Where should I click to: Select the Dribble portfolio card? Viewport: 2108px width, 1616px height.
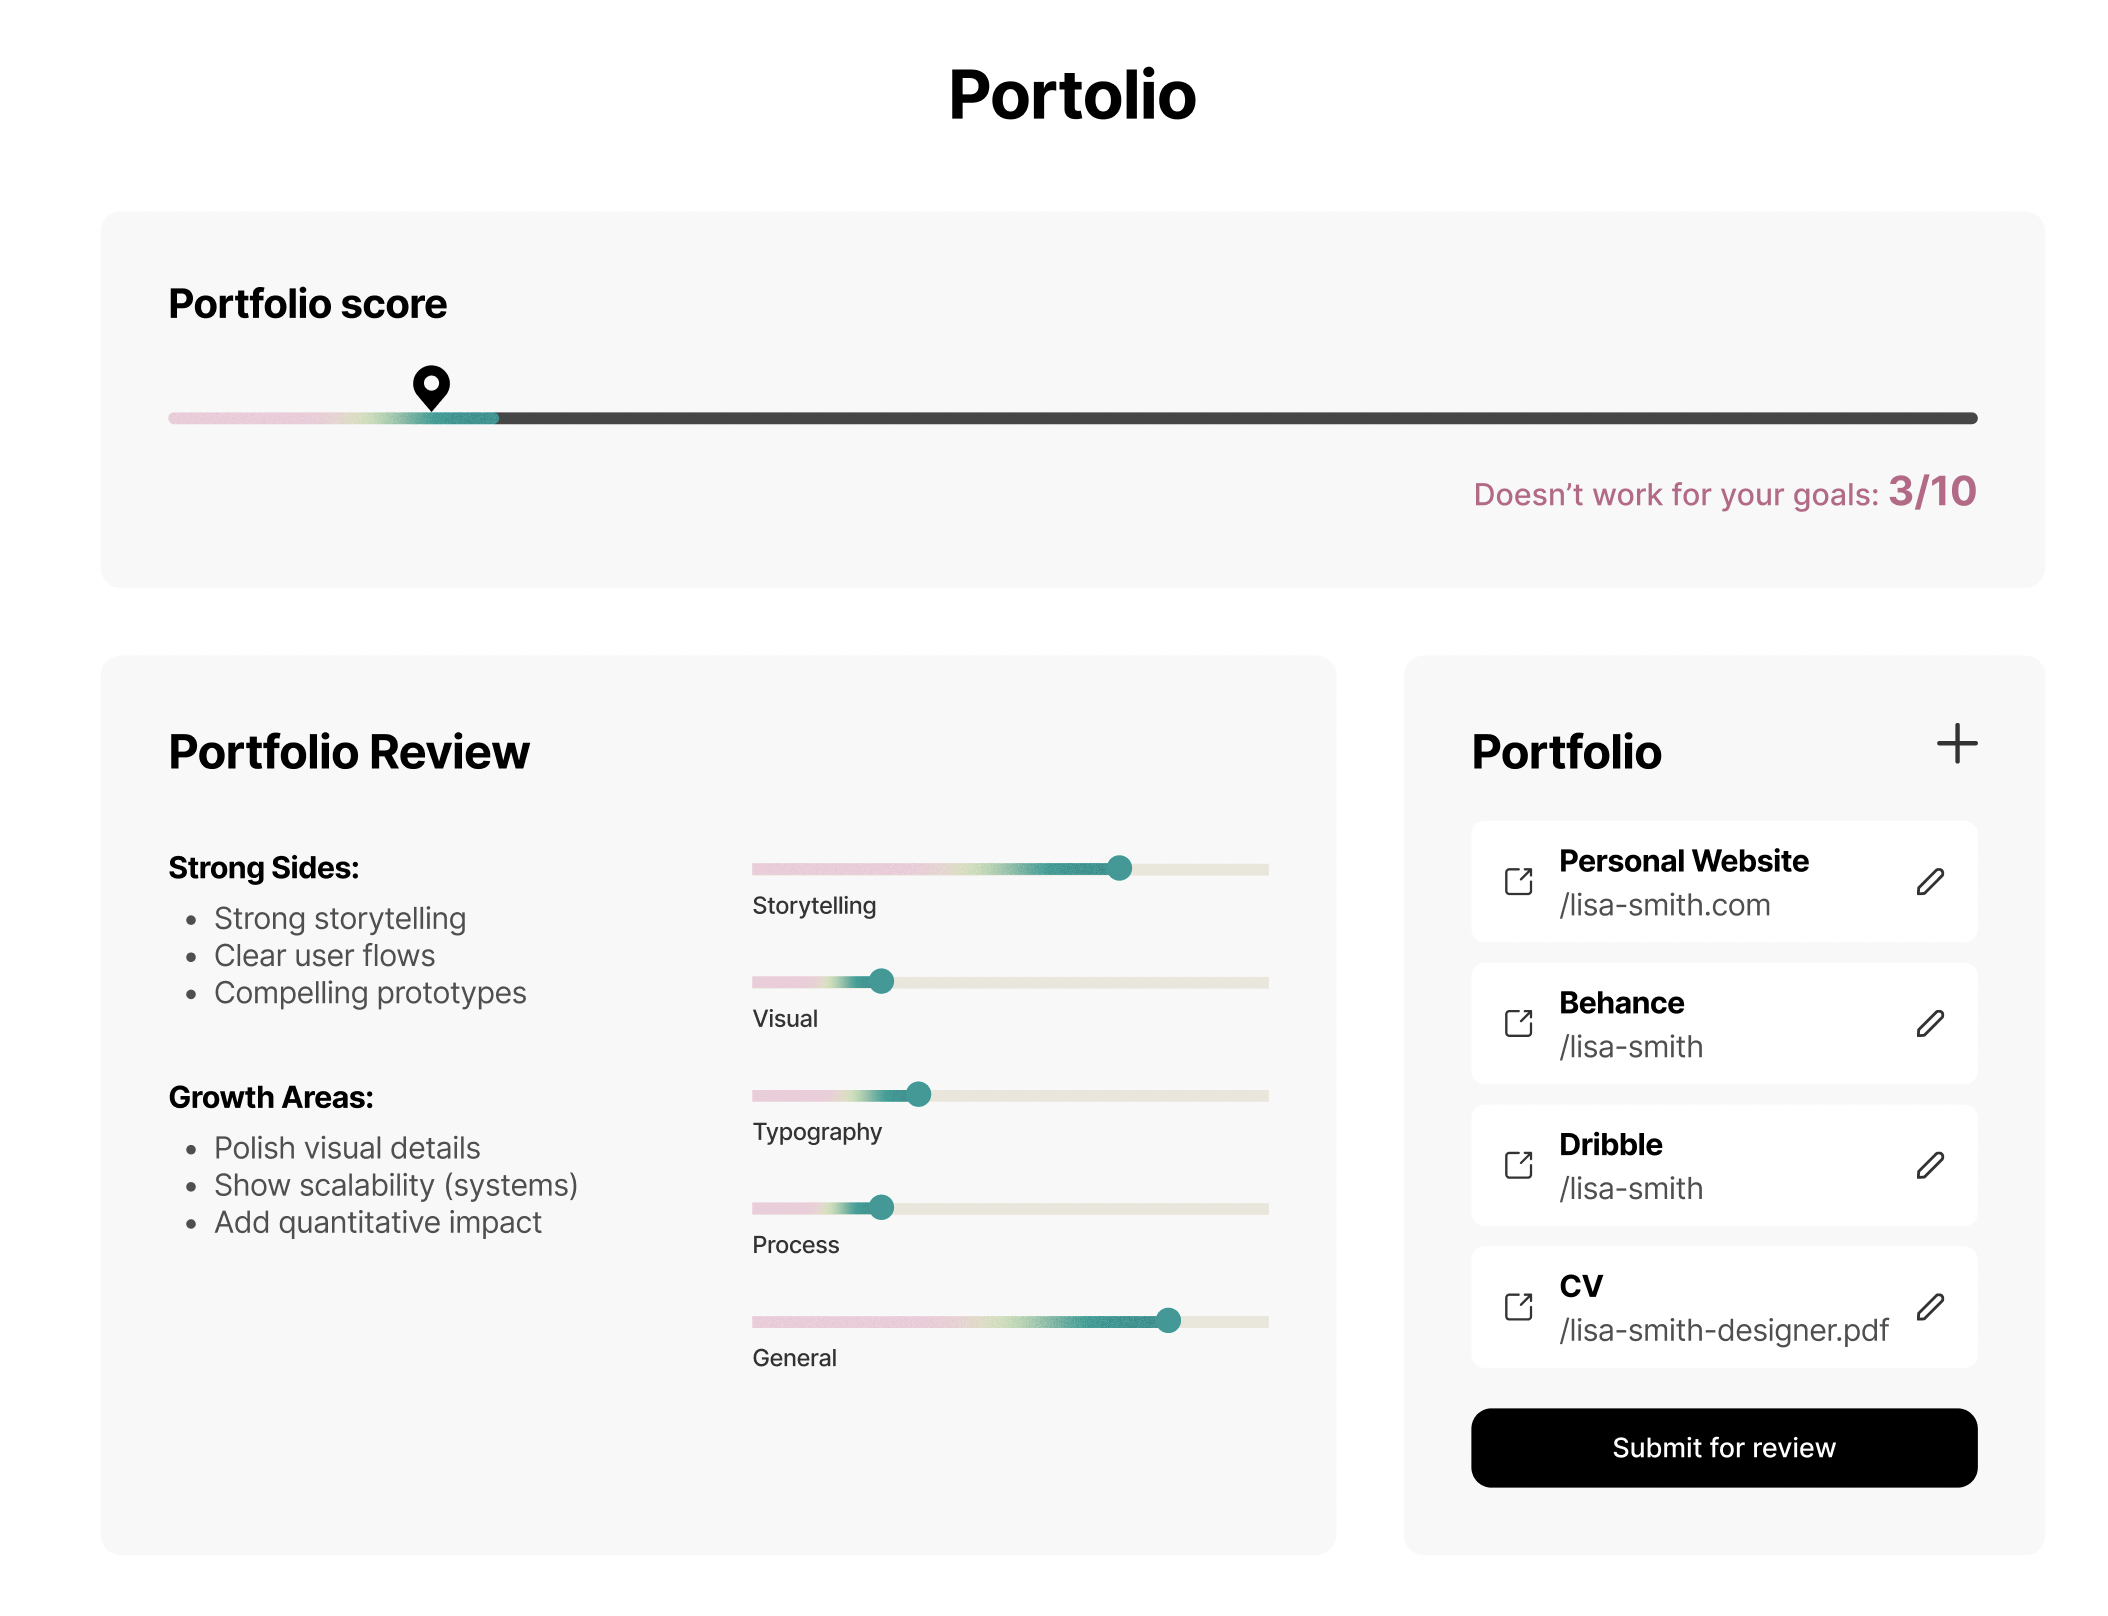[x=1724, y=1165]
